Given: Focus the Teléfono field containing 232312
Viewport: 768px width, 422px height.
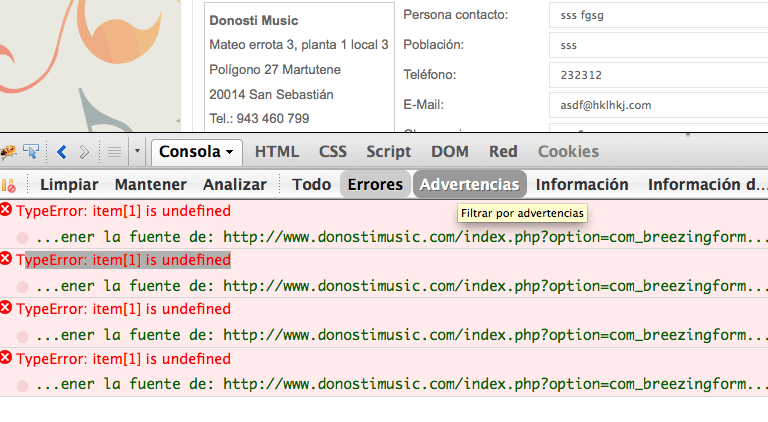Looking at the screenshot, I should click(658, 75).
